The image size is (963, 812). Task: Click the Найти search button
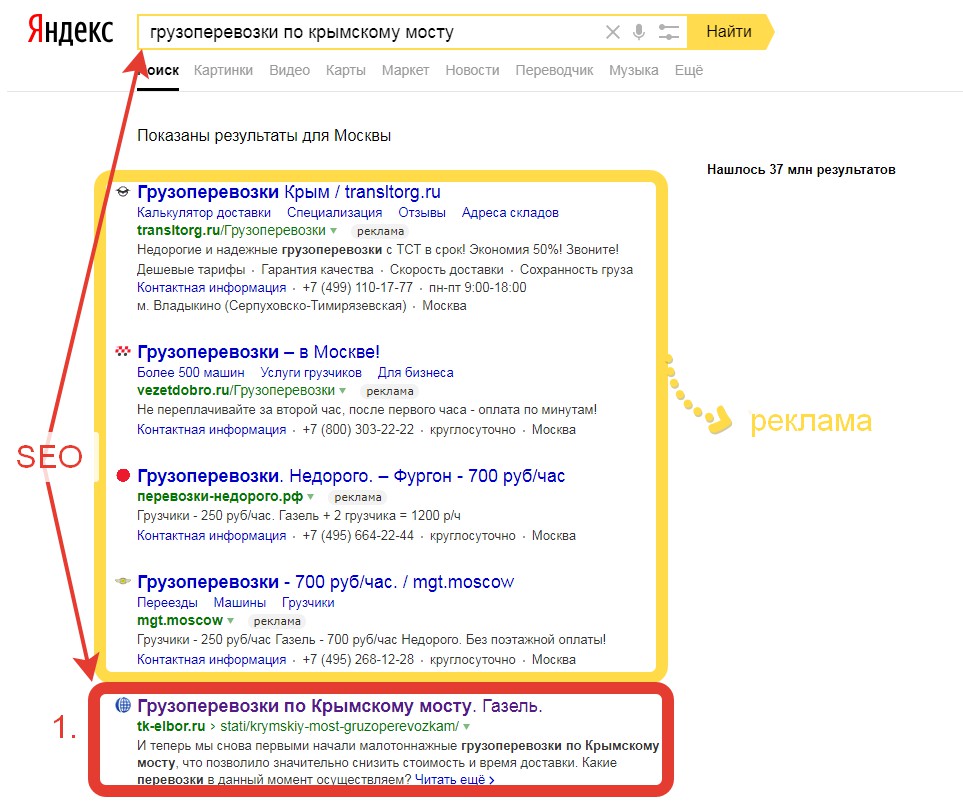[729, 31]
